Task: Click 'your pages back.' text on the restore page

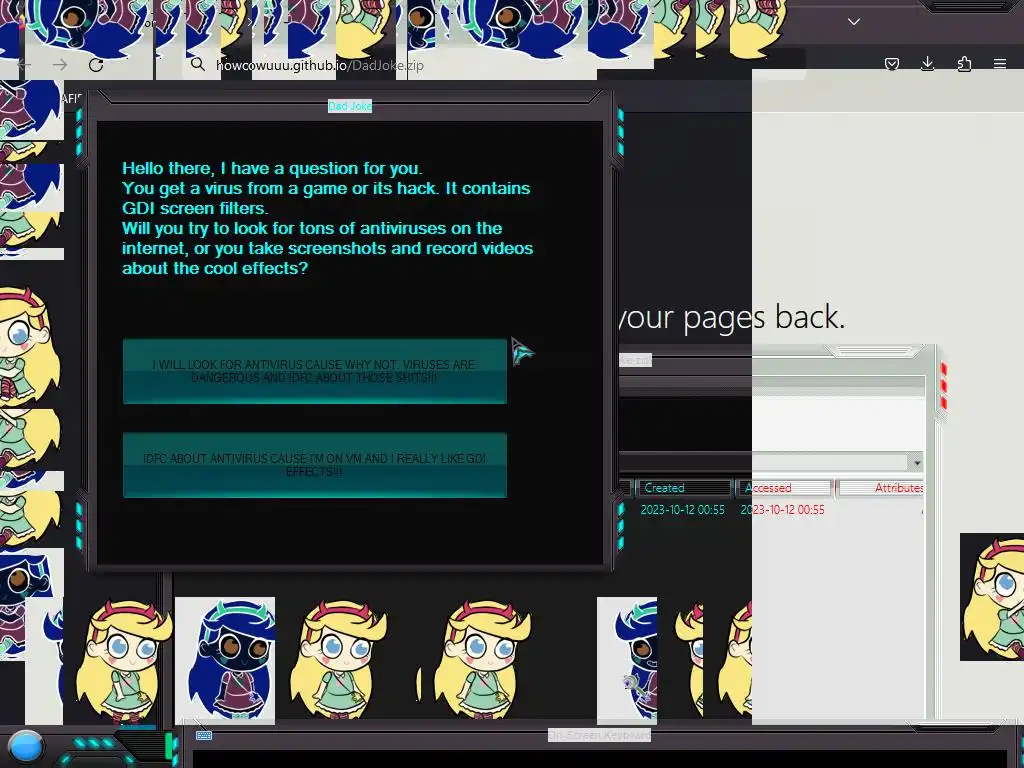Action: click(731, 318)
